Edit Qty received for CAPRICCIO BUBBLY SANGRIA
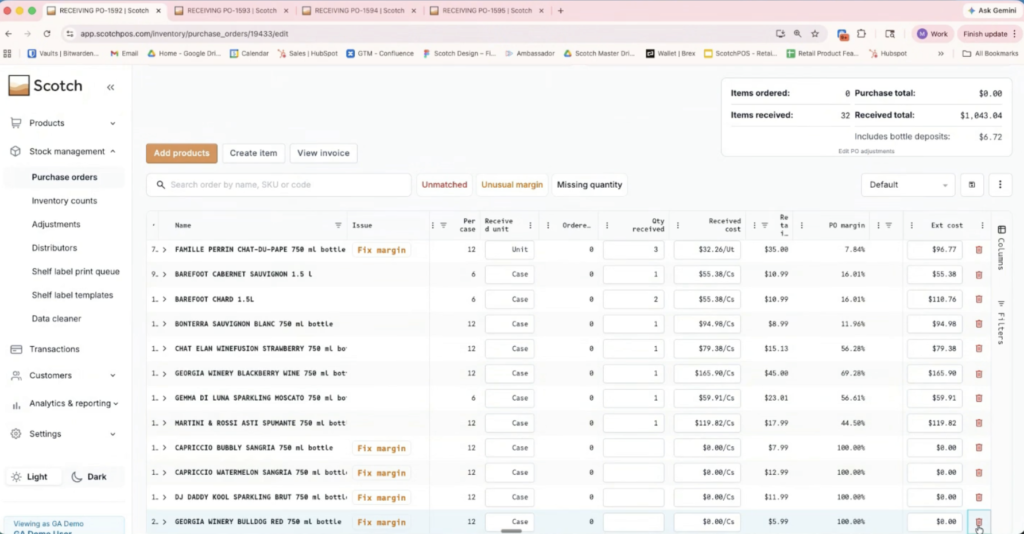 click(633, 448)
